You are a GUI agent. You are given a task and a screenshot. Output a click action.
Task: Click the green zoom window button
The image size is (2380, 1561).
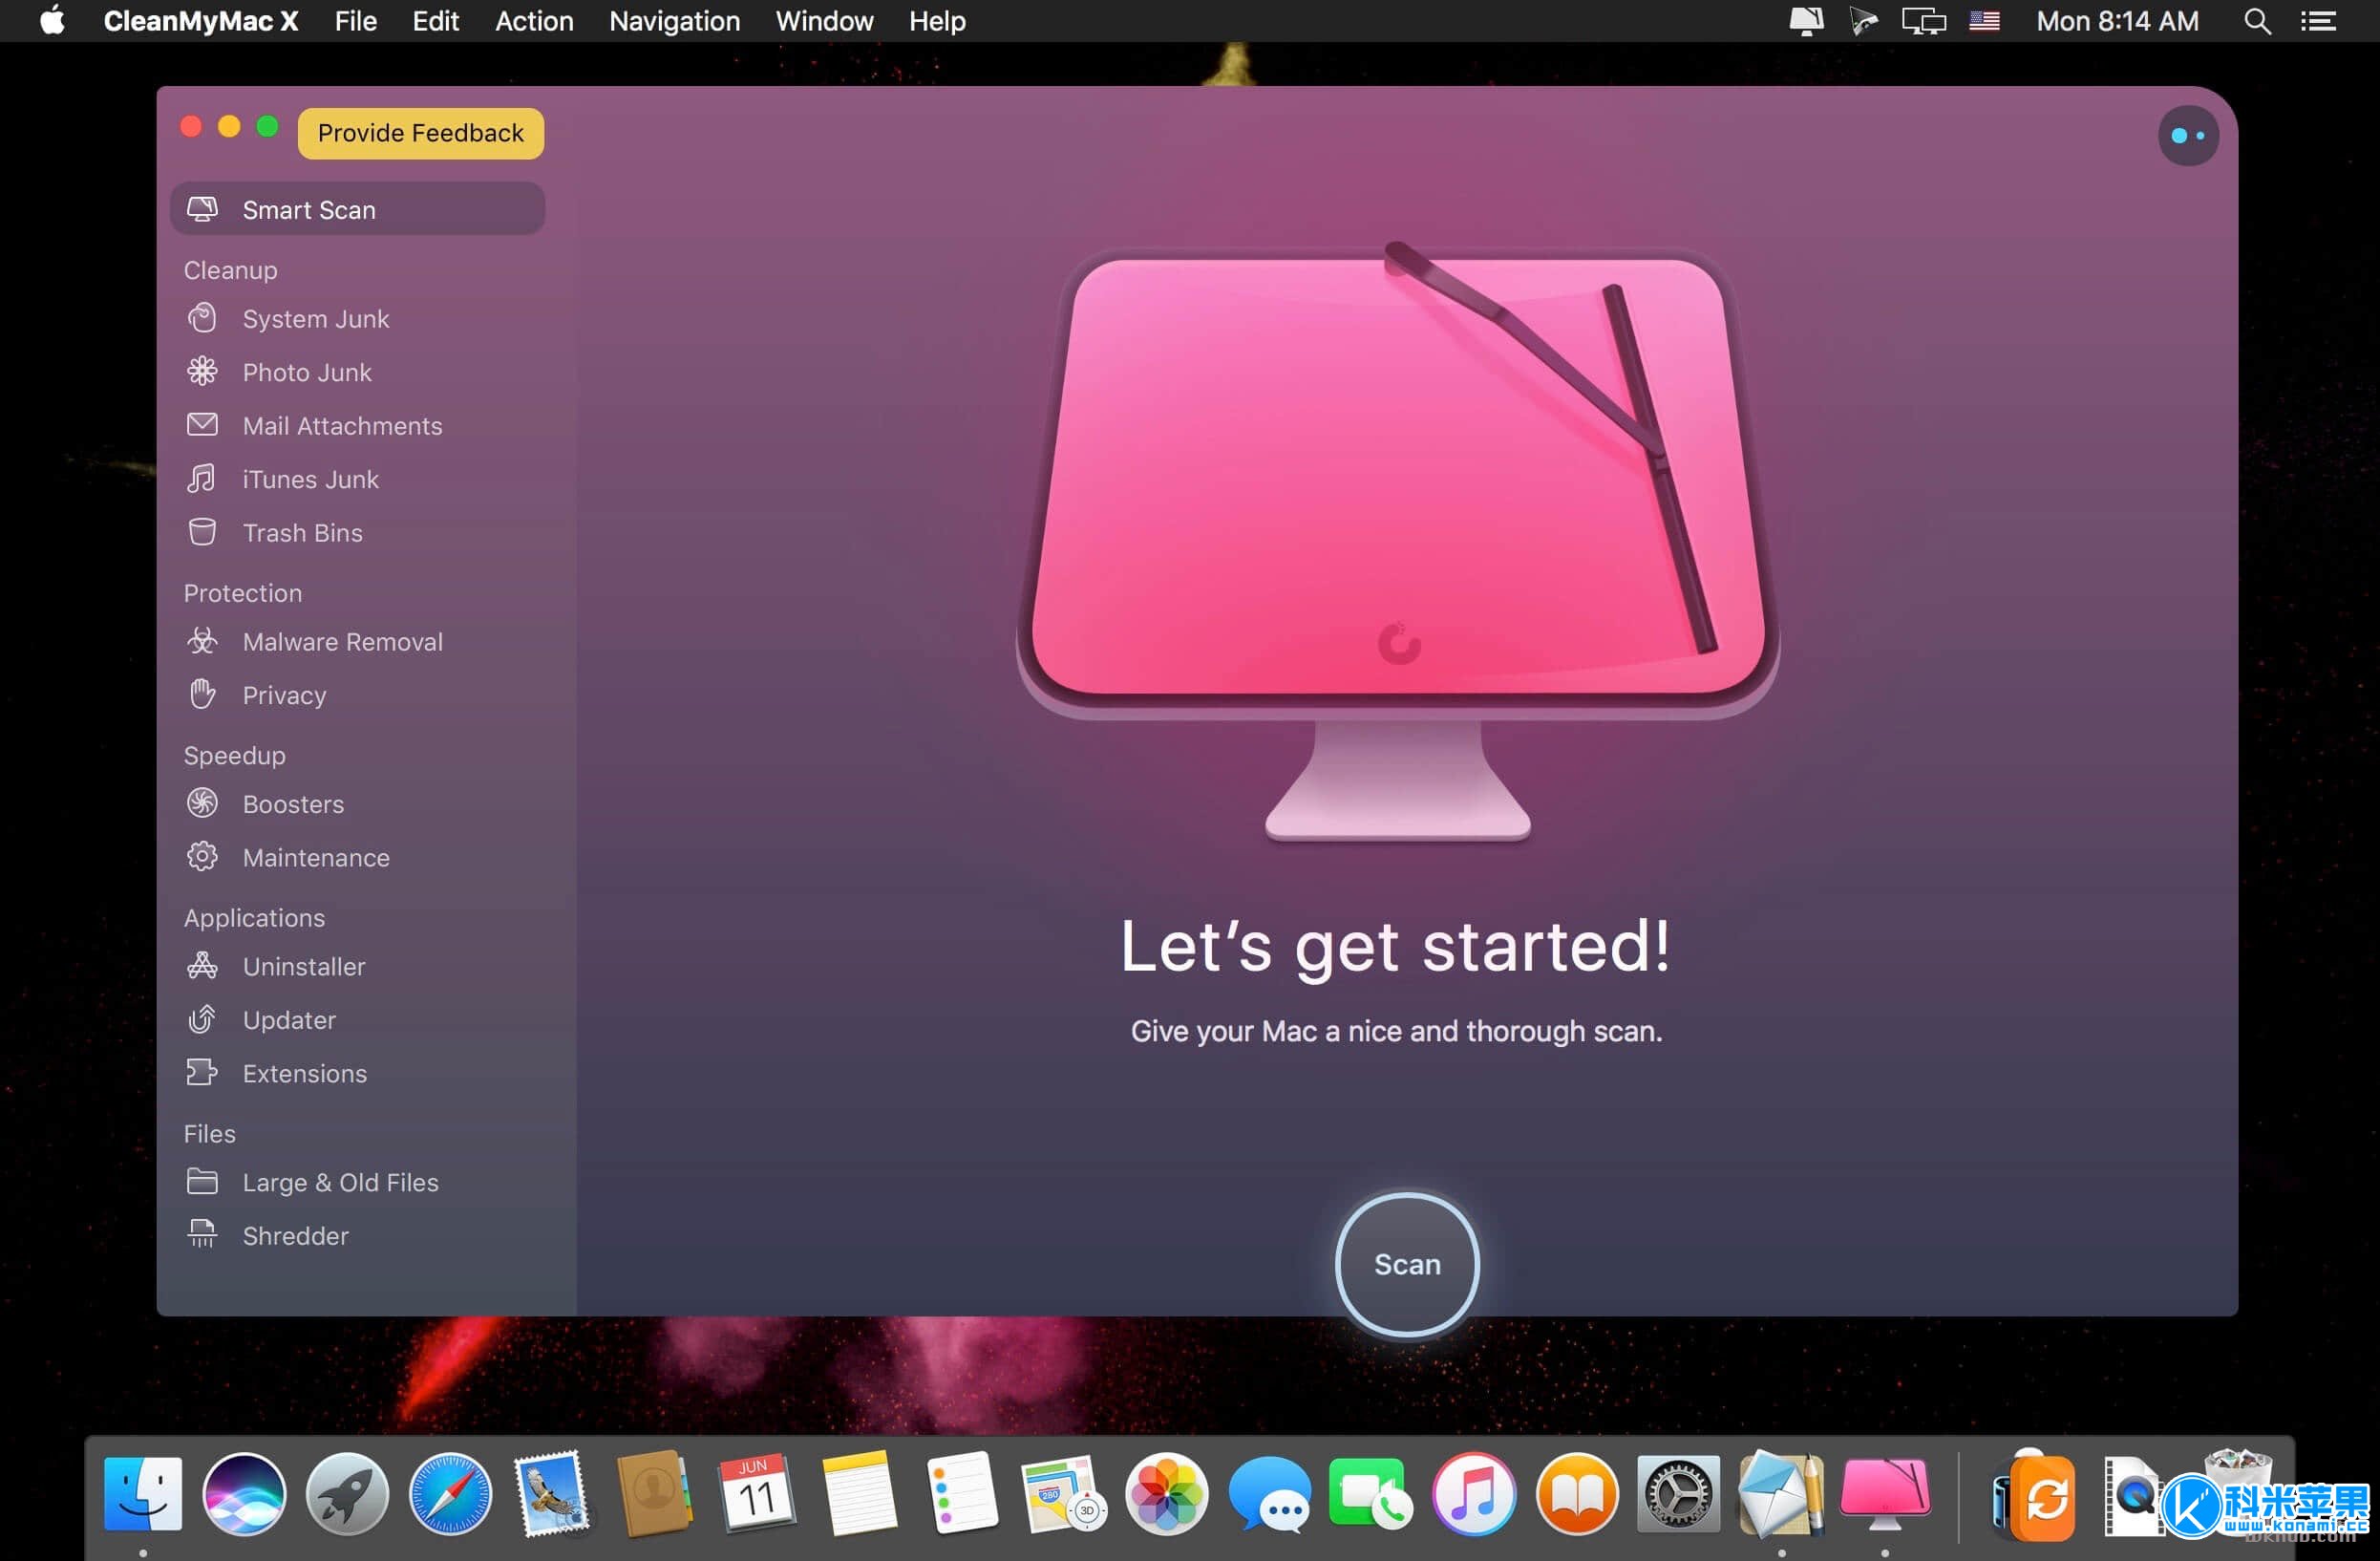267,127
